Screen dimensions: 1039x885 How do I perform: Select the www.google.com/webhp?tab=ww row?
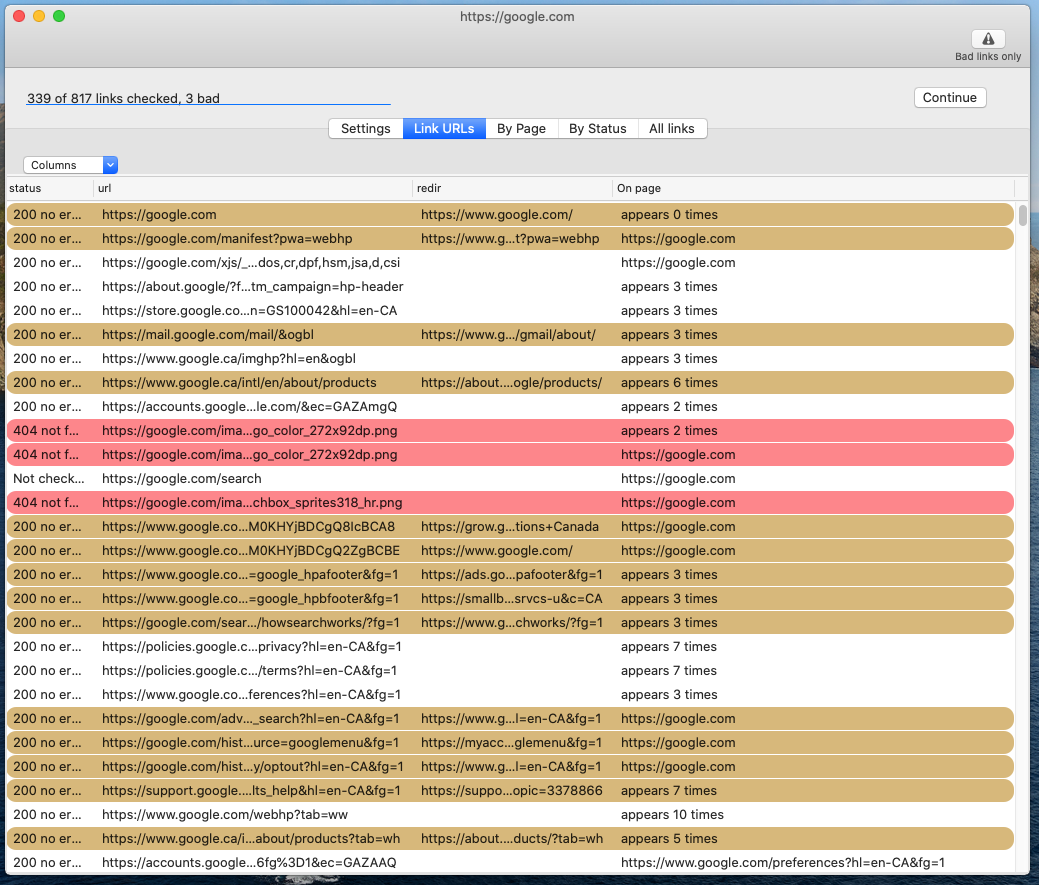(x=510, y=815)
